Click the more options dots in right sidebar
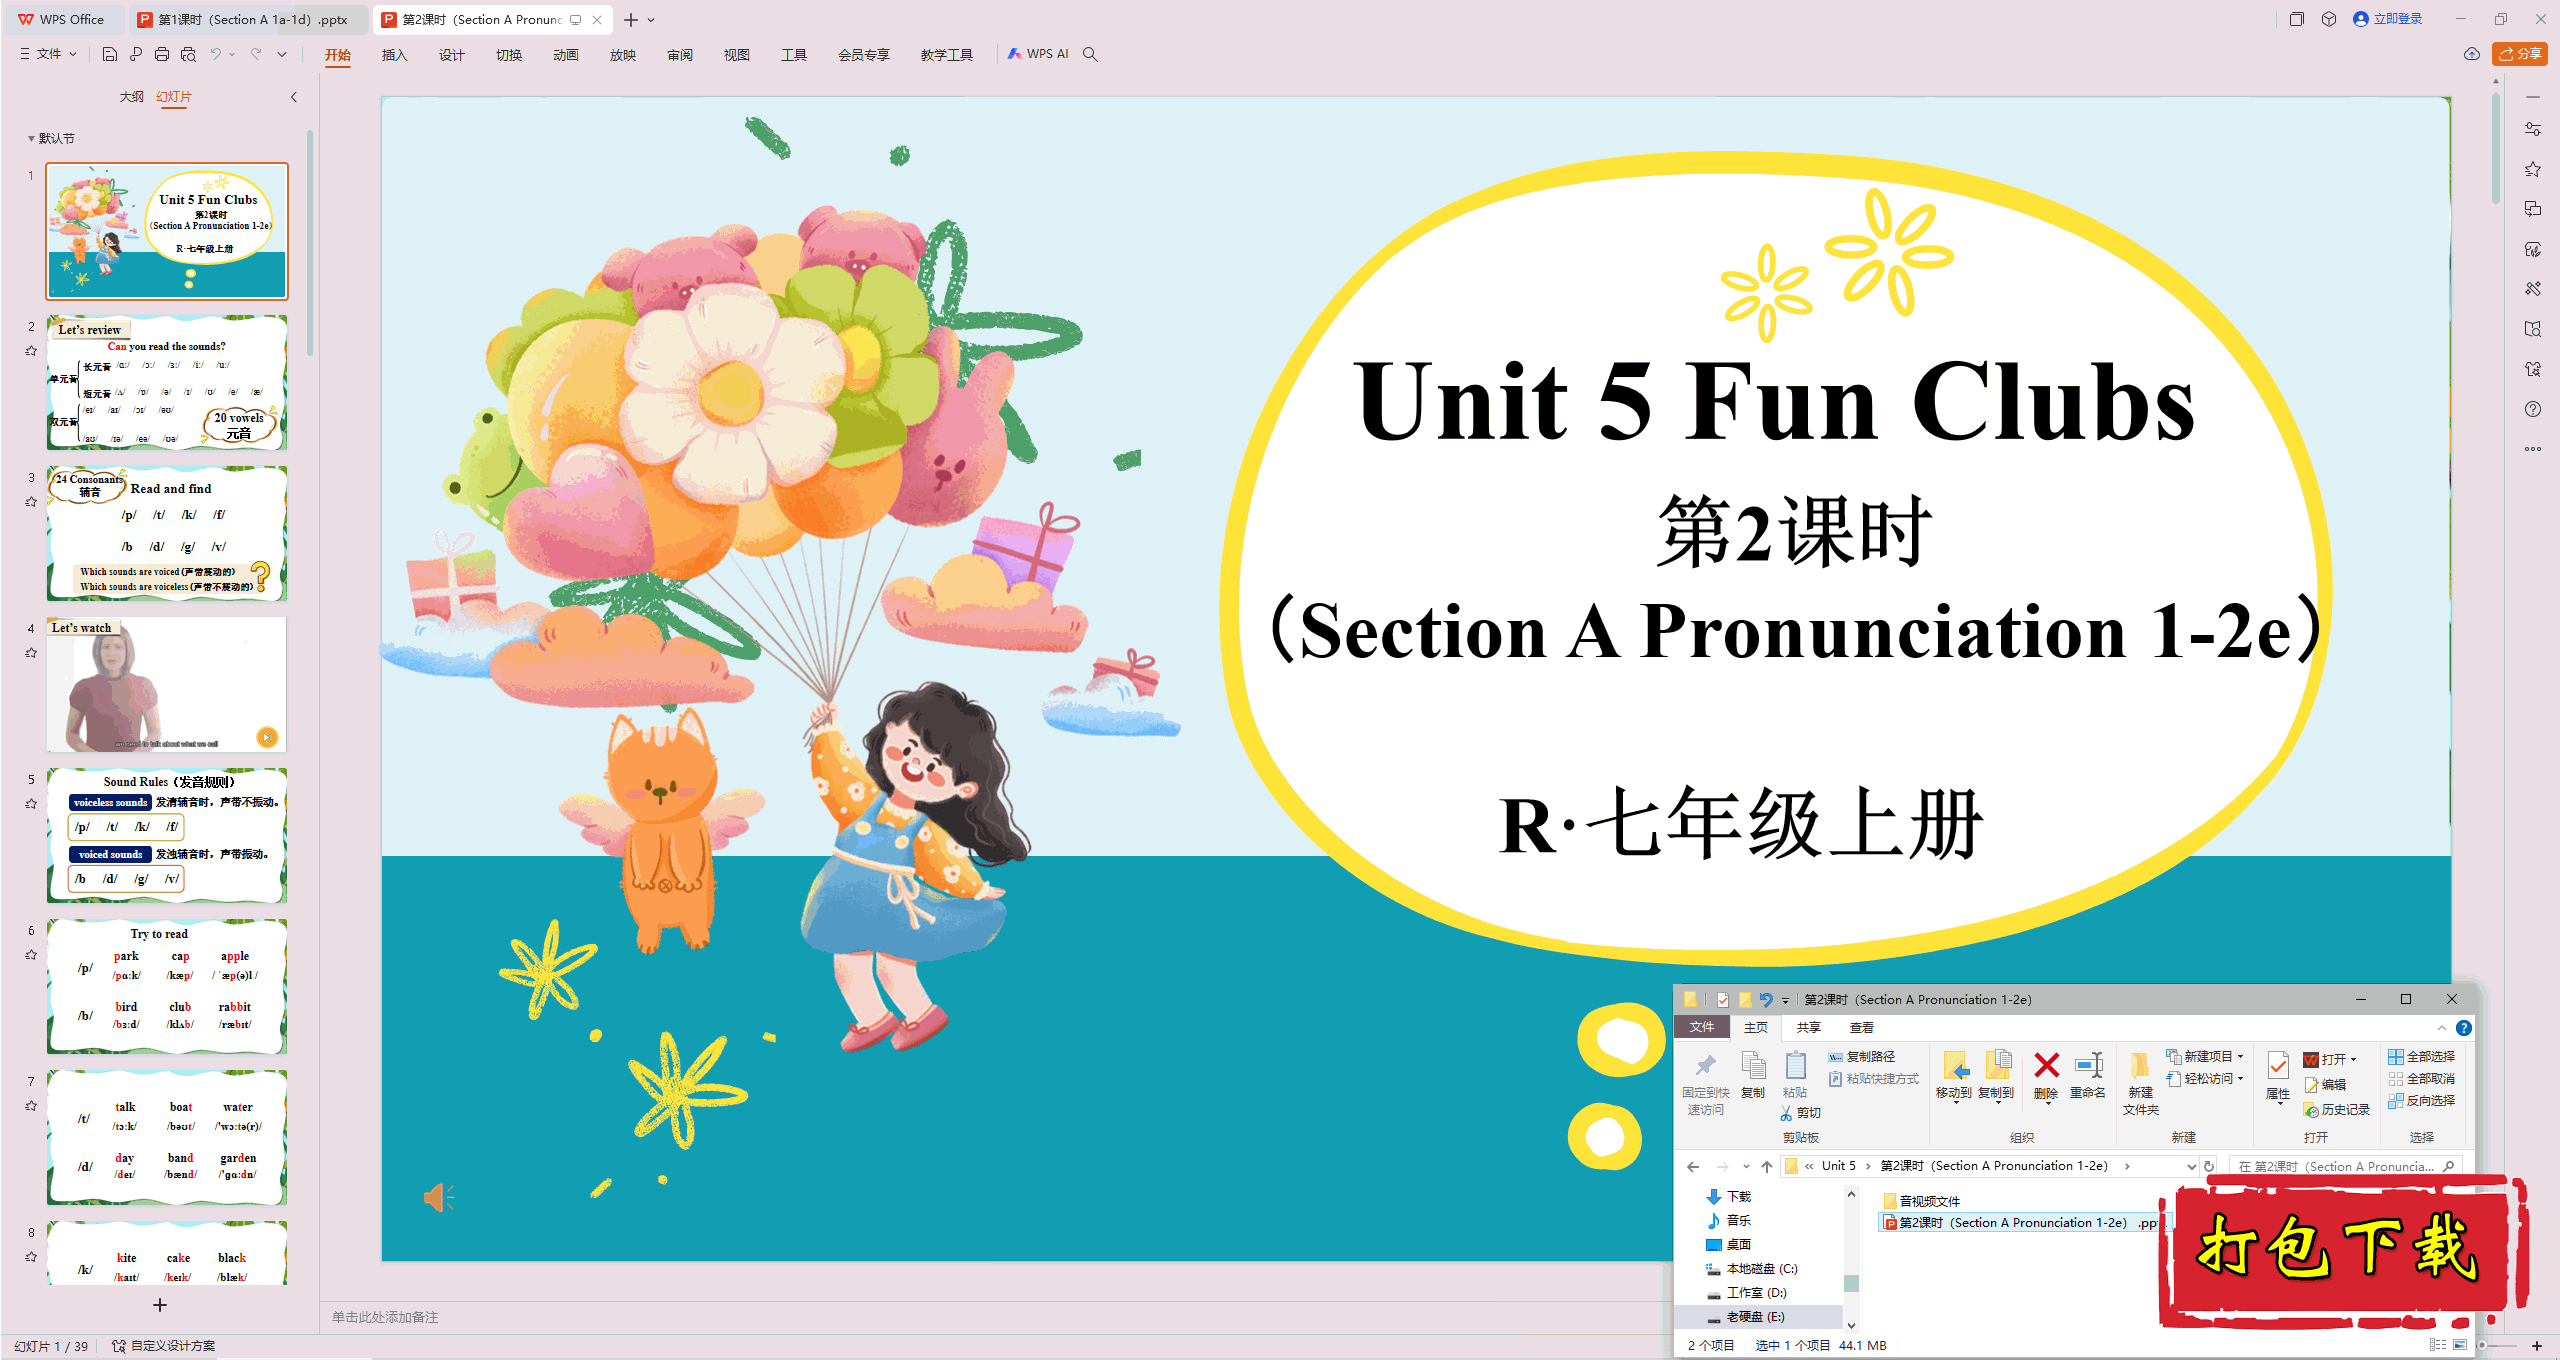 pos(2533,449)
